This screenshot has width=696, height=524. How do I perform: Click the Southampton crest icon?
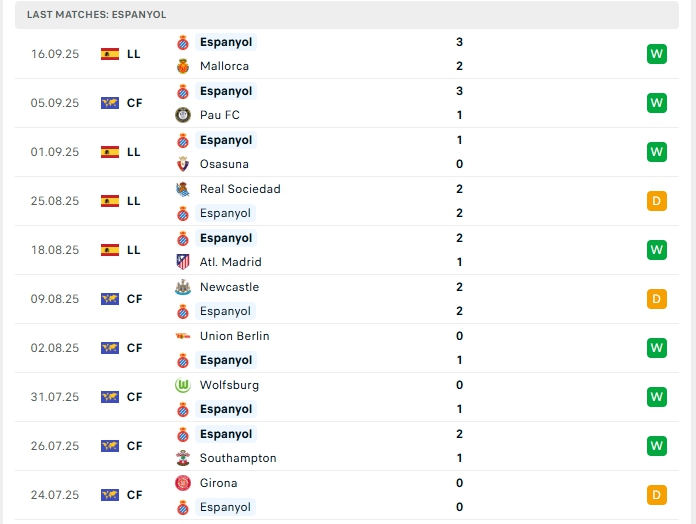tap(183, 458)
